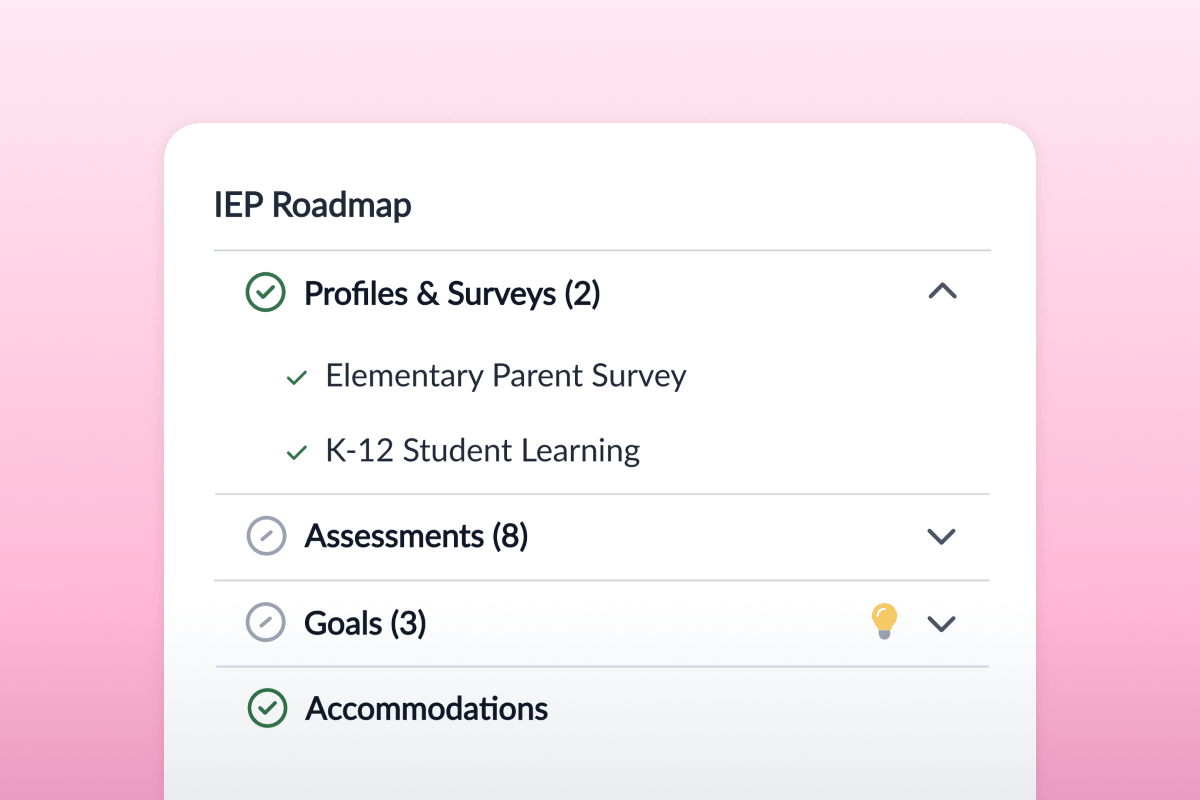Image resolution: width=1200 pixels, height=800 pixels.
Task: Click the completed status circle beside Accommodations
Action: pos(266,708)
